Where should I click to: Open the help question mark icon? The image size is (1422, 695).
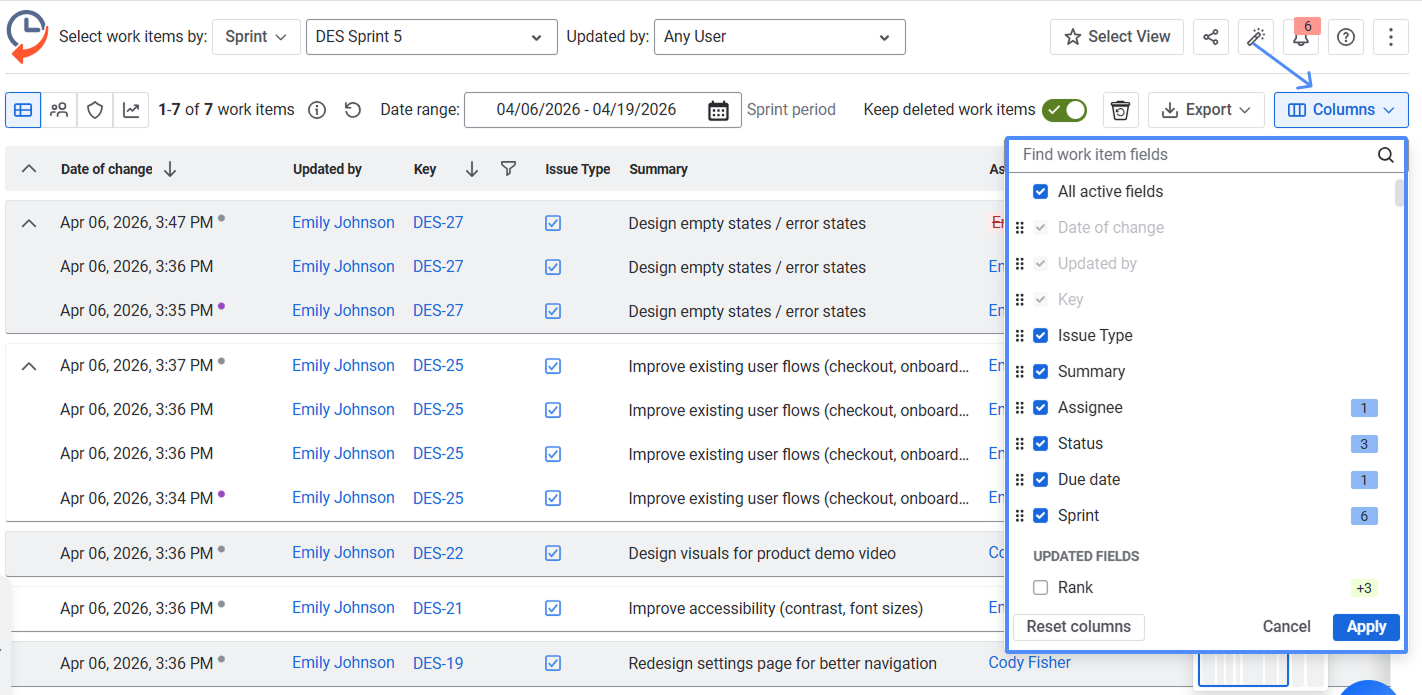pos(1346,37)
